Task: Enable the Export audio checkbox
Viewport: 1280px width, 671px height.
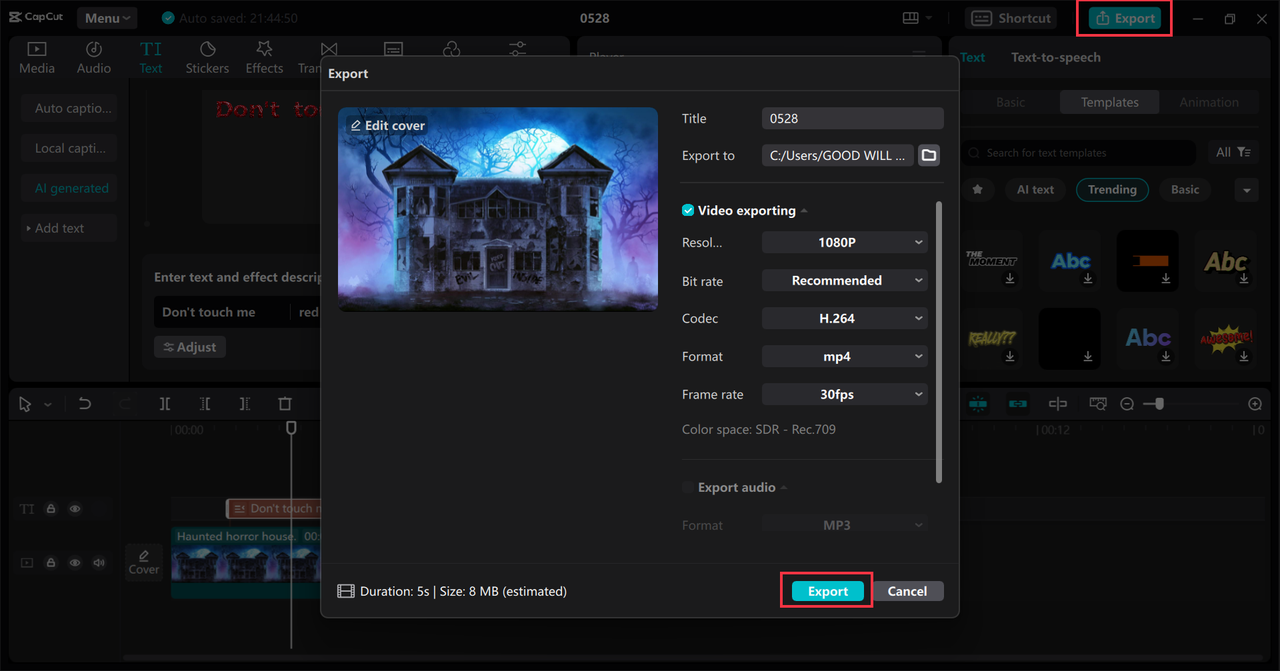Action: coord(688,487)
